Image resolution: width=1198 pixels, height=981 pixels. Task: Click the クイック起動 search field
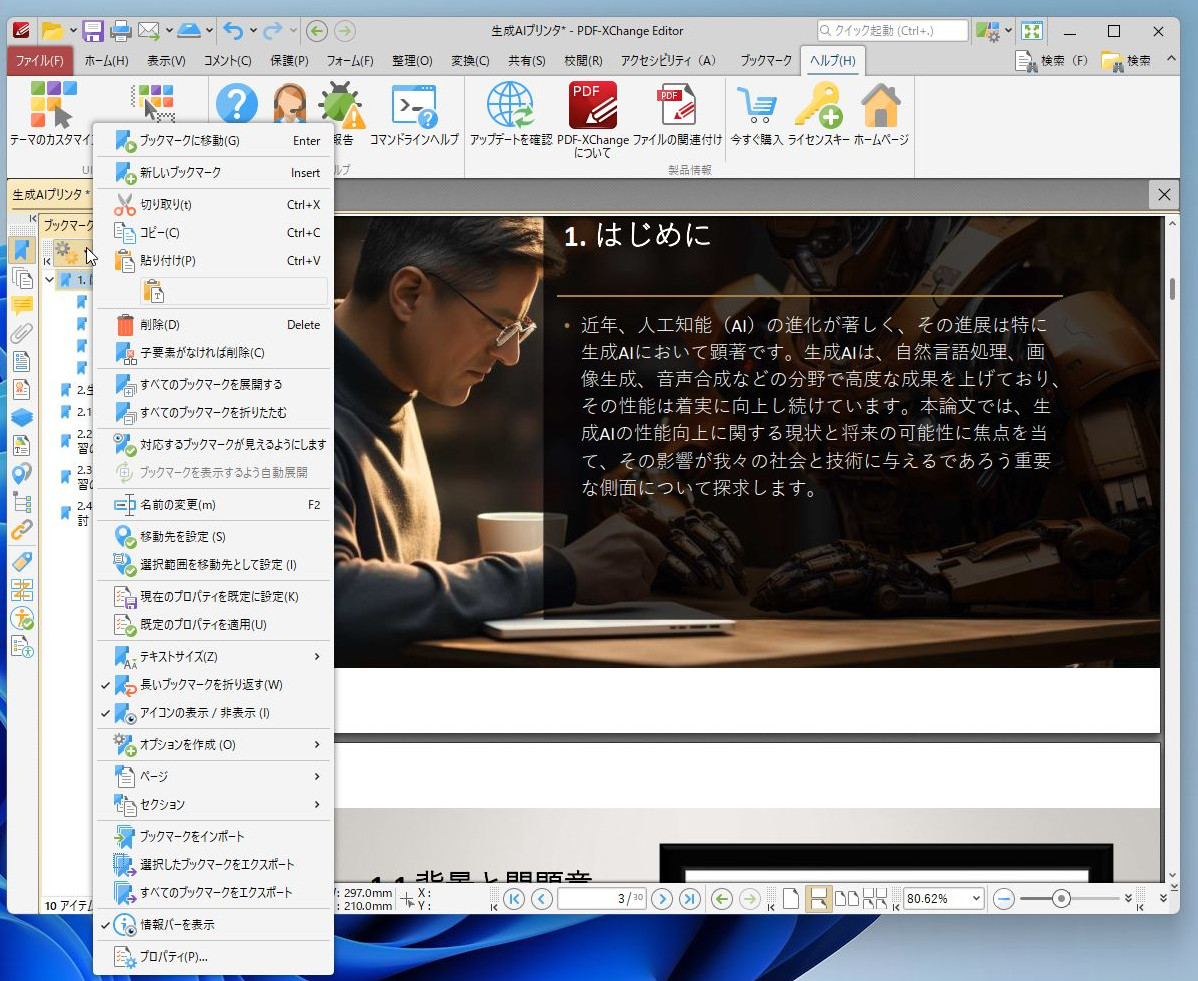click(x=892, y=31)
